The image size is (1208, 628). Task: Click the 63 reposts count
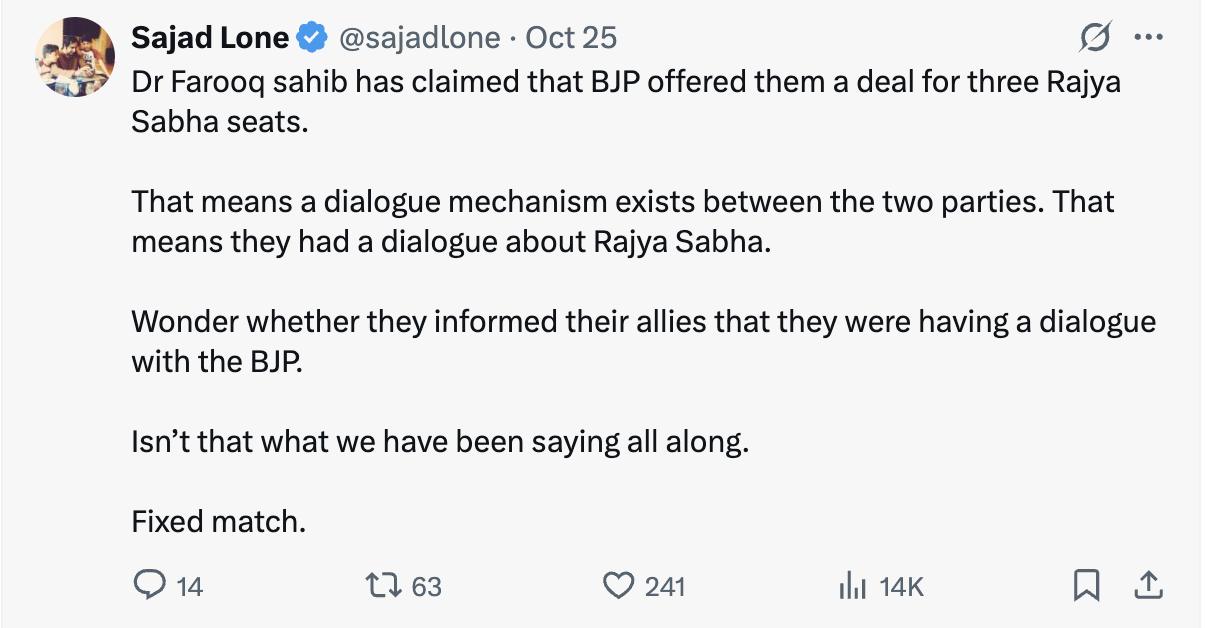point(427,586)
